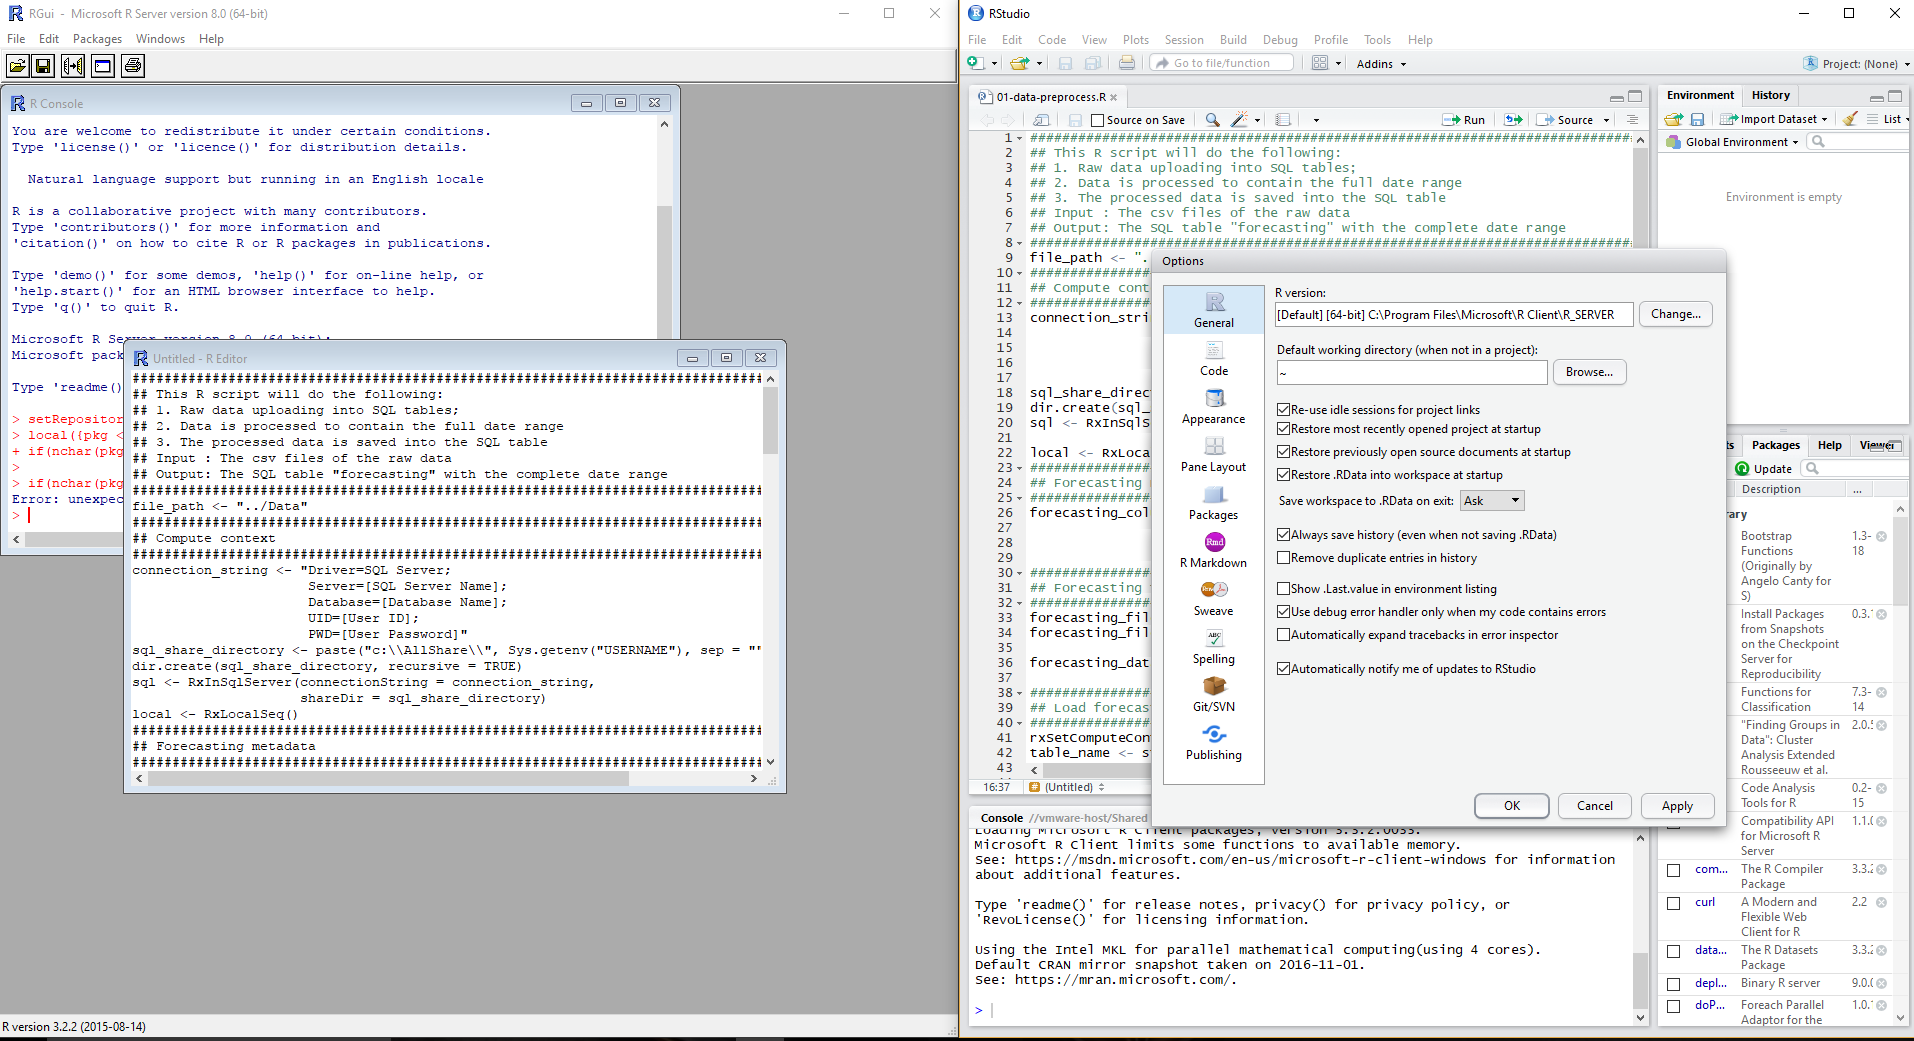Toggle Show .Last.value in environment listing
Image resolution: width=1914 pixels, height=1041 pixels.
[x=1283, y=589]
